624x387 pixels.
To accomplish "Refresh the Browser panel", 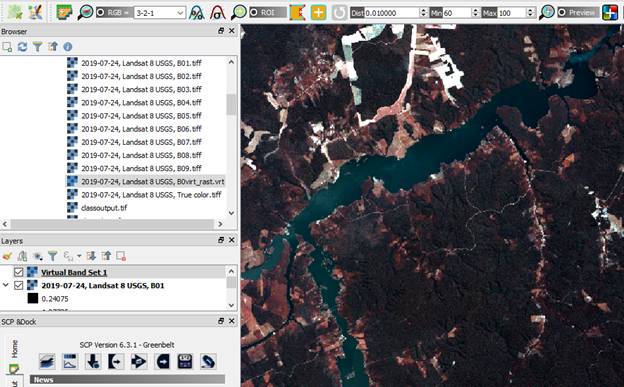I will pos(22,47).
